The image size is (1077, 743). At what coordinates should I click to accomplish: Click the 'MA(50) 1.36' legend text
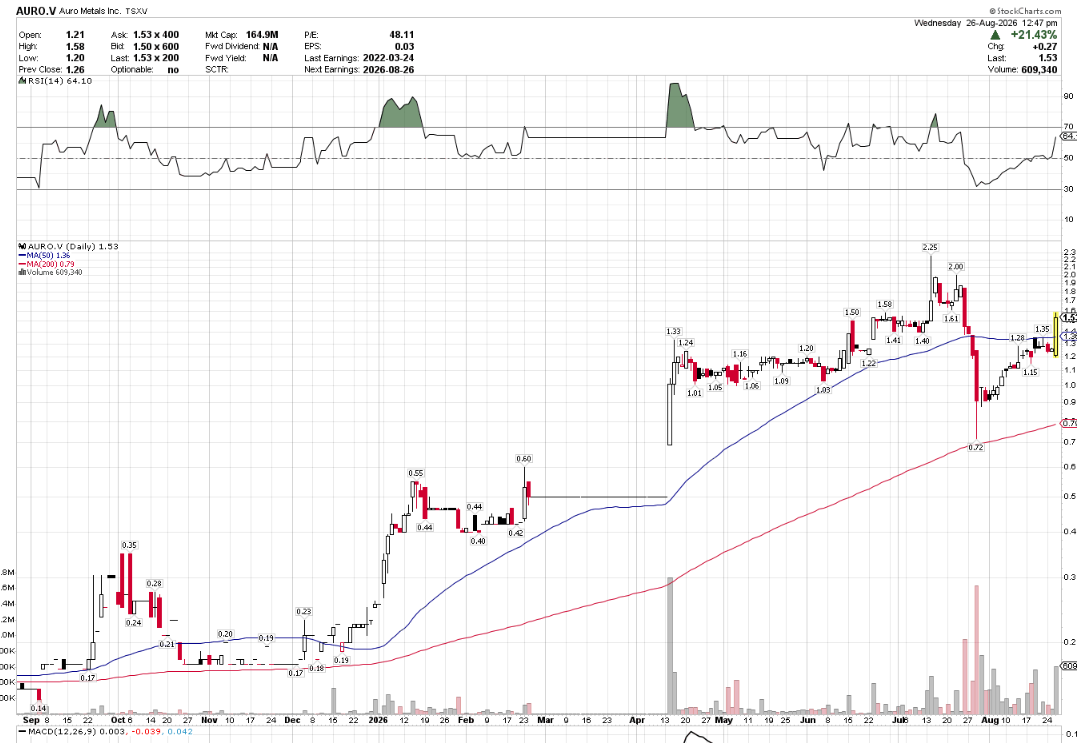48,255
